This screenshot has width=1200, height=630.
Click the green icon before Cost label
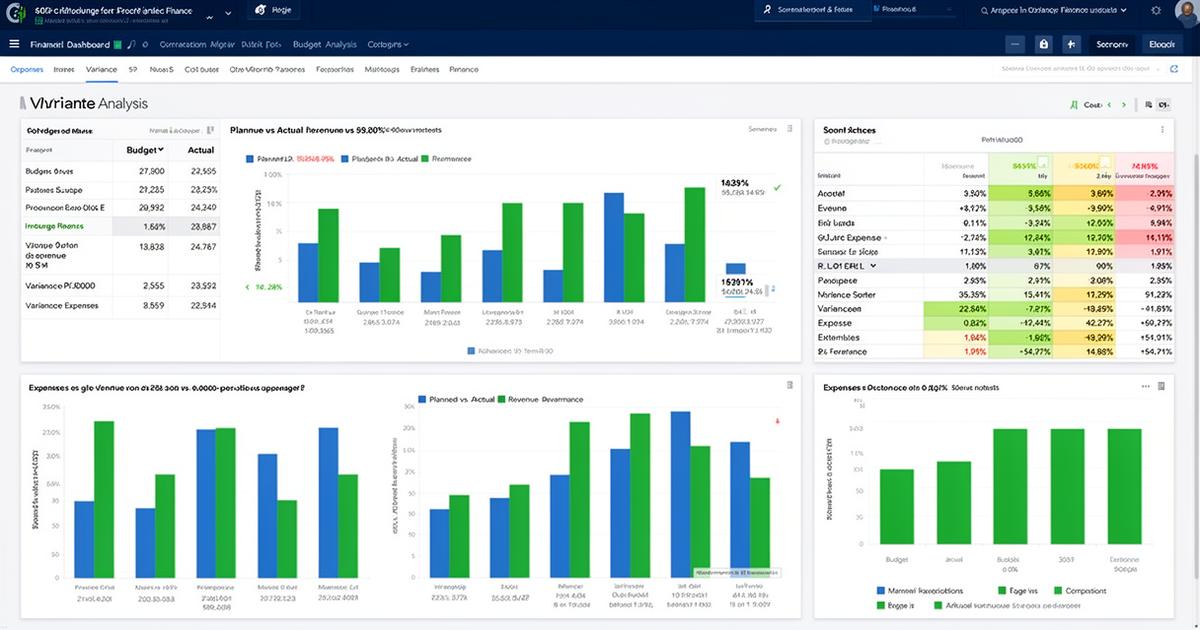(1074, 104)
